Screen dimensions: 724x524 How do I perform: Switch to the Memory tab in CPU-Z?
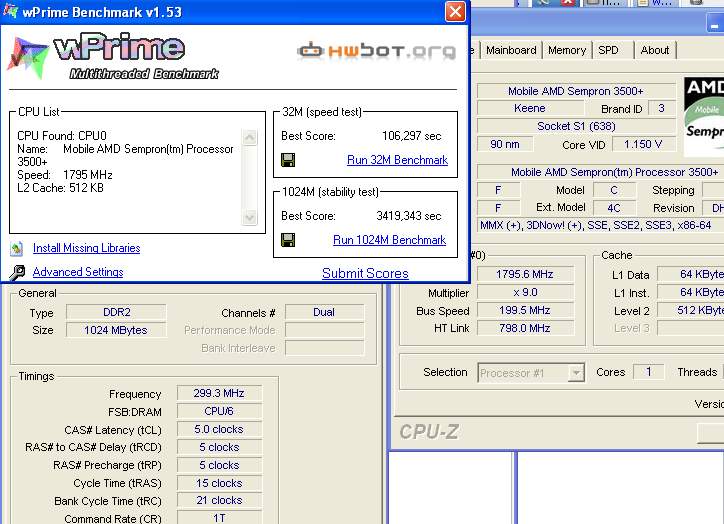[567, 50]
